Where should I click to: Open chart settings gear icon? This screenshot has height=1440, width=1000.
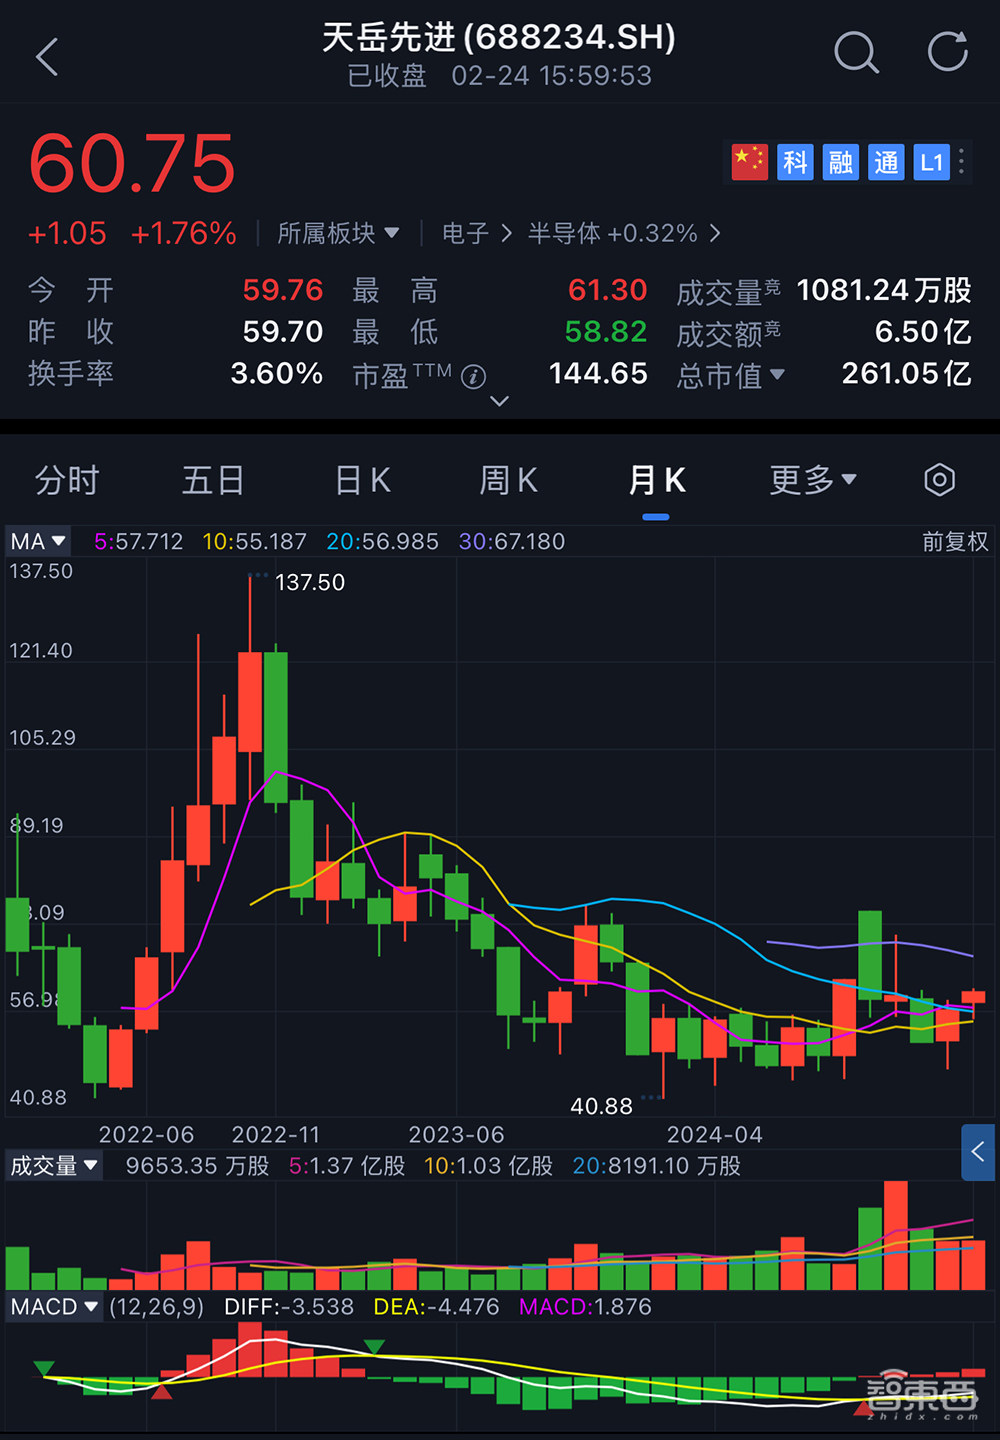click(939, 480)
